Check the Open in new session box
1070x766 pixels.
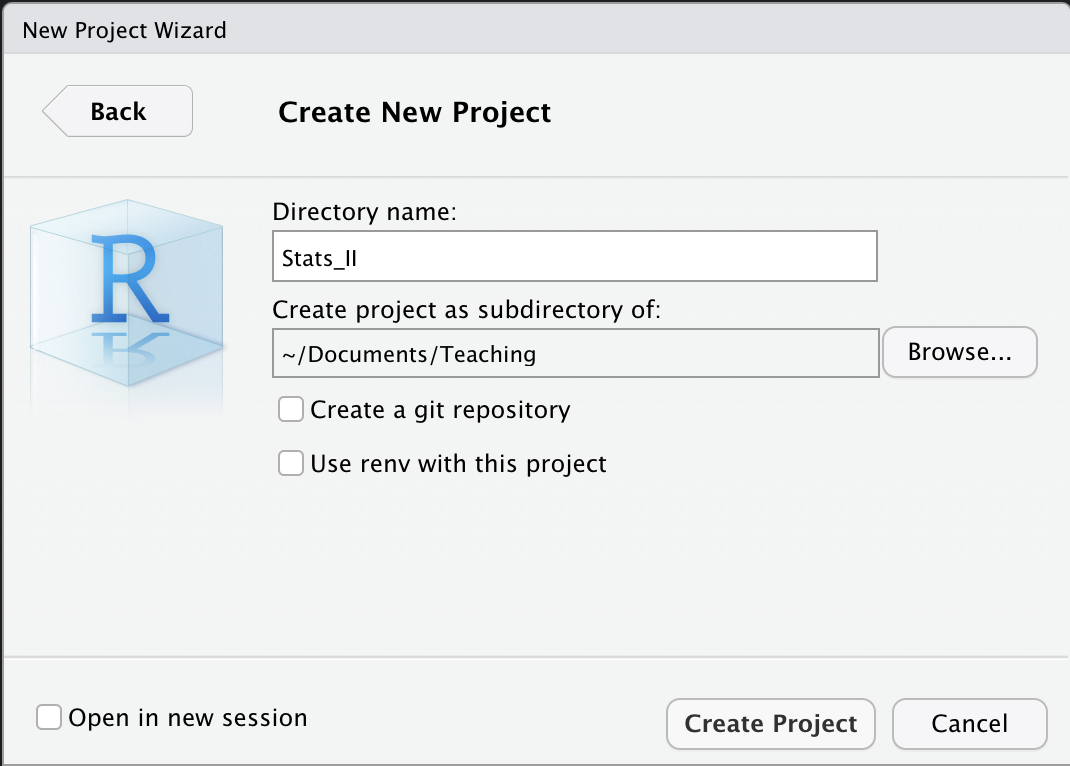(49, 718)
